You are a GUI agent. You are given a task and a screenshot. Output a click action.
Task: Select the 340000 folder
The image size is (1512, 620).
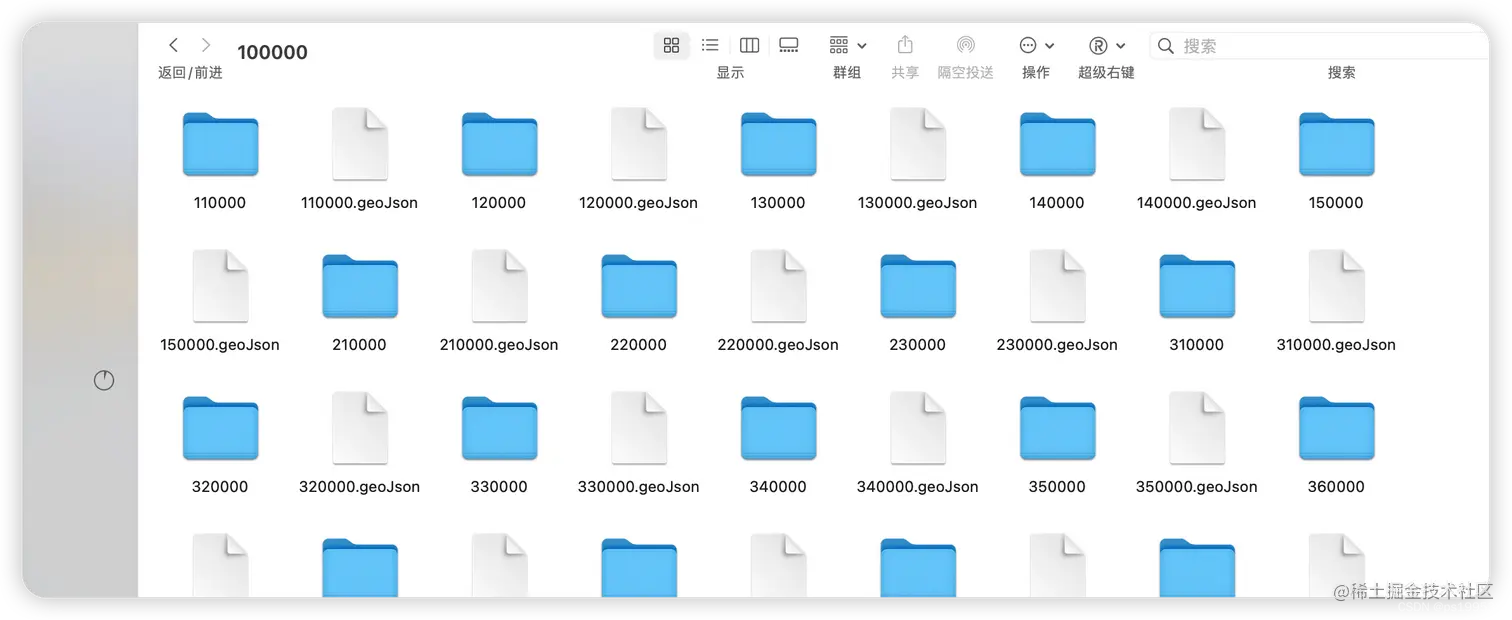point(778,430)
